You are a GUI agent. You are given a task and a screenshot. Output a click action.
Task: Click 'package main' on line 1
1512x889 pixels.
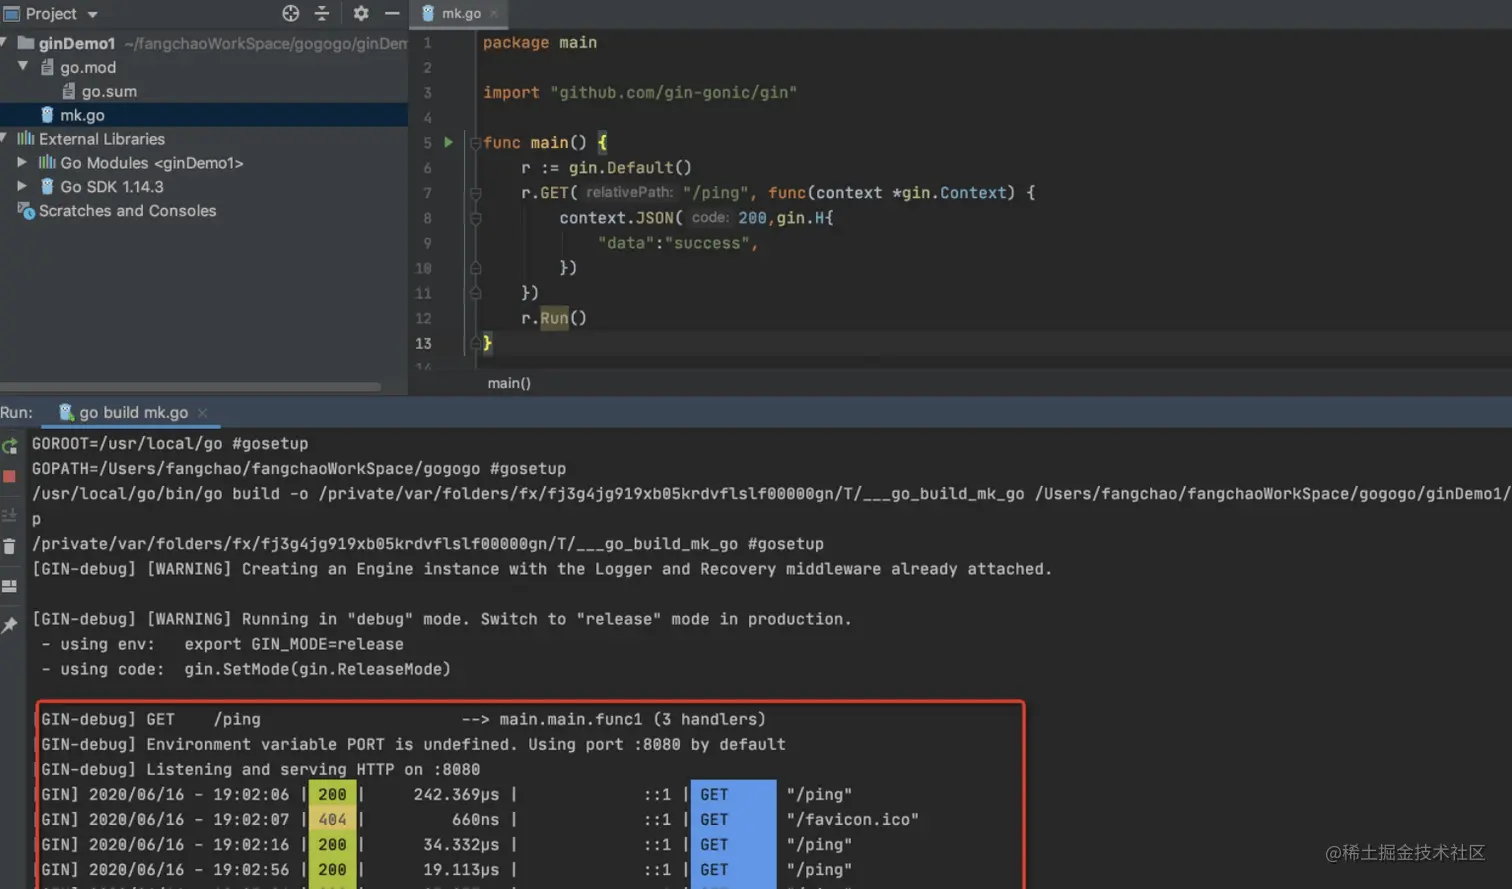click(540, 42)
